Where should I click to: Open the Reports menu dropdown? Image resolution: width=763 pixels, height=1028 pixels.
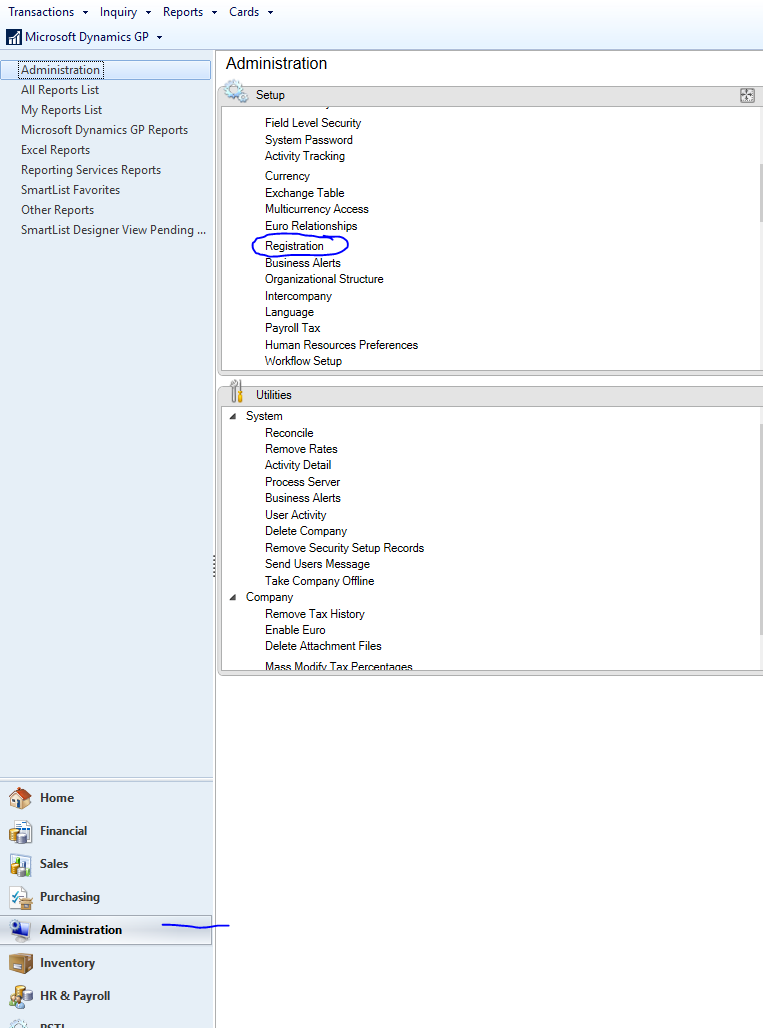pos(189,12)
